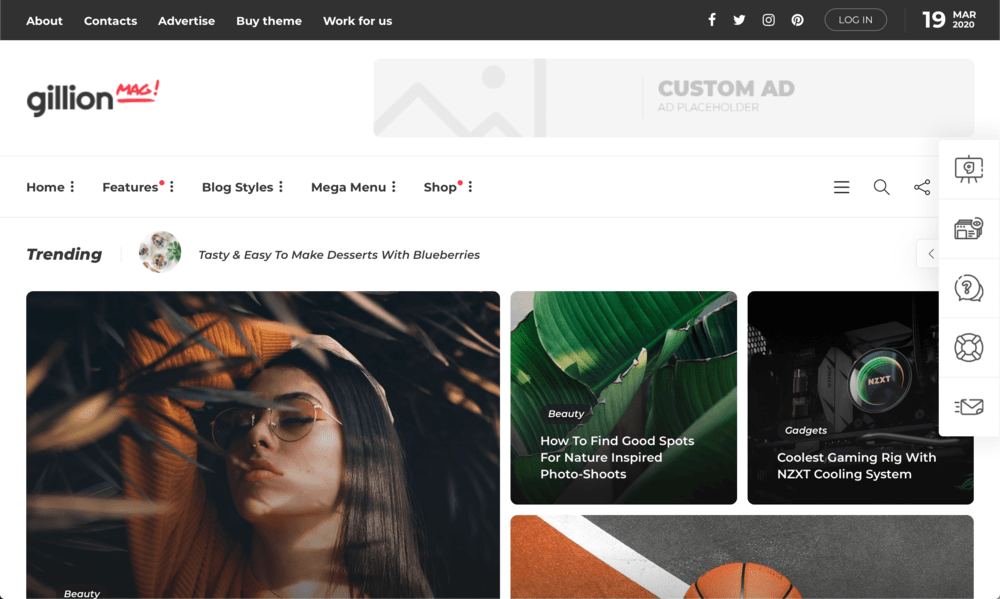Open the woman with glasses featured image
Image resolution: width=1000 pixels, height=599 pixels.
(263, 445)
